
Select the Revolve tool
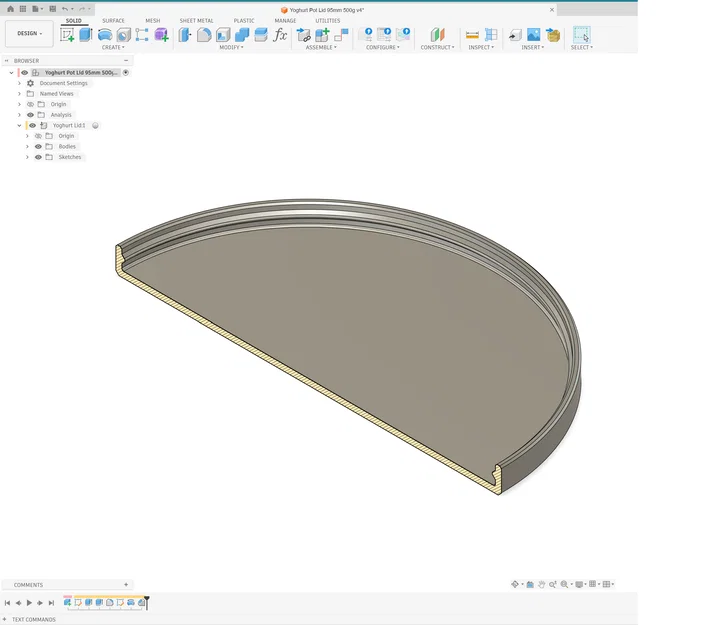coord(105,35)
